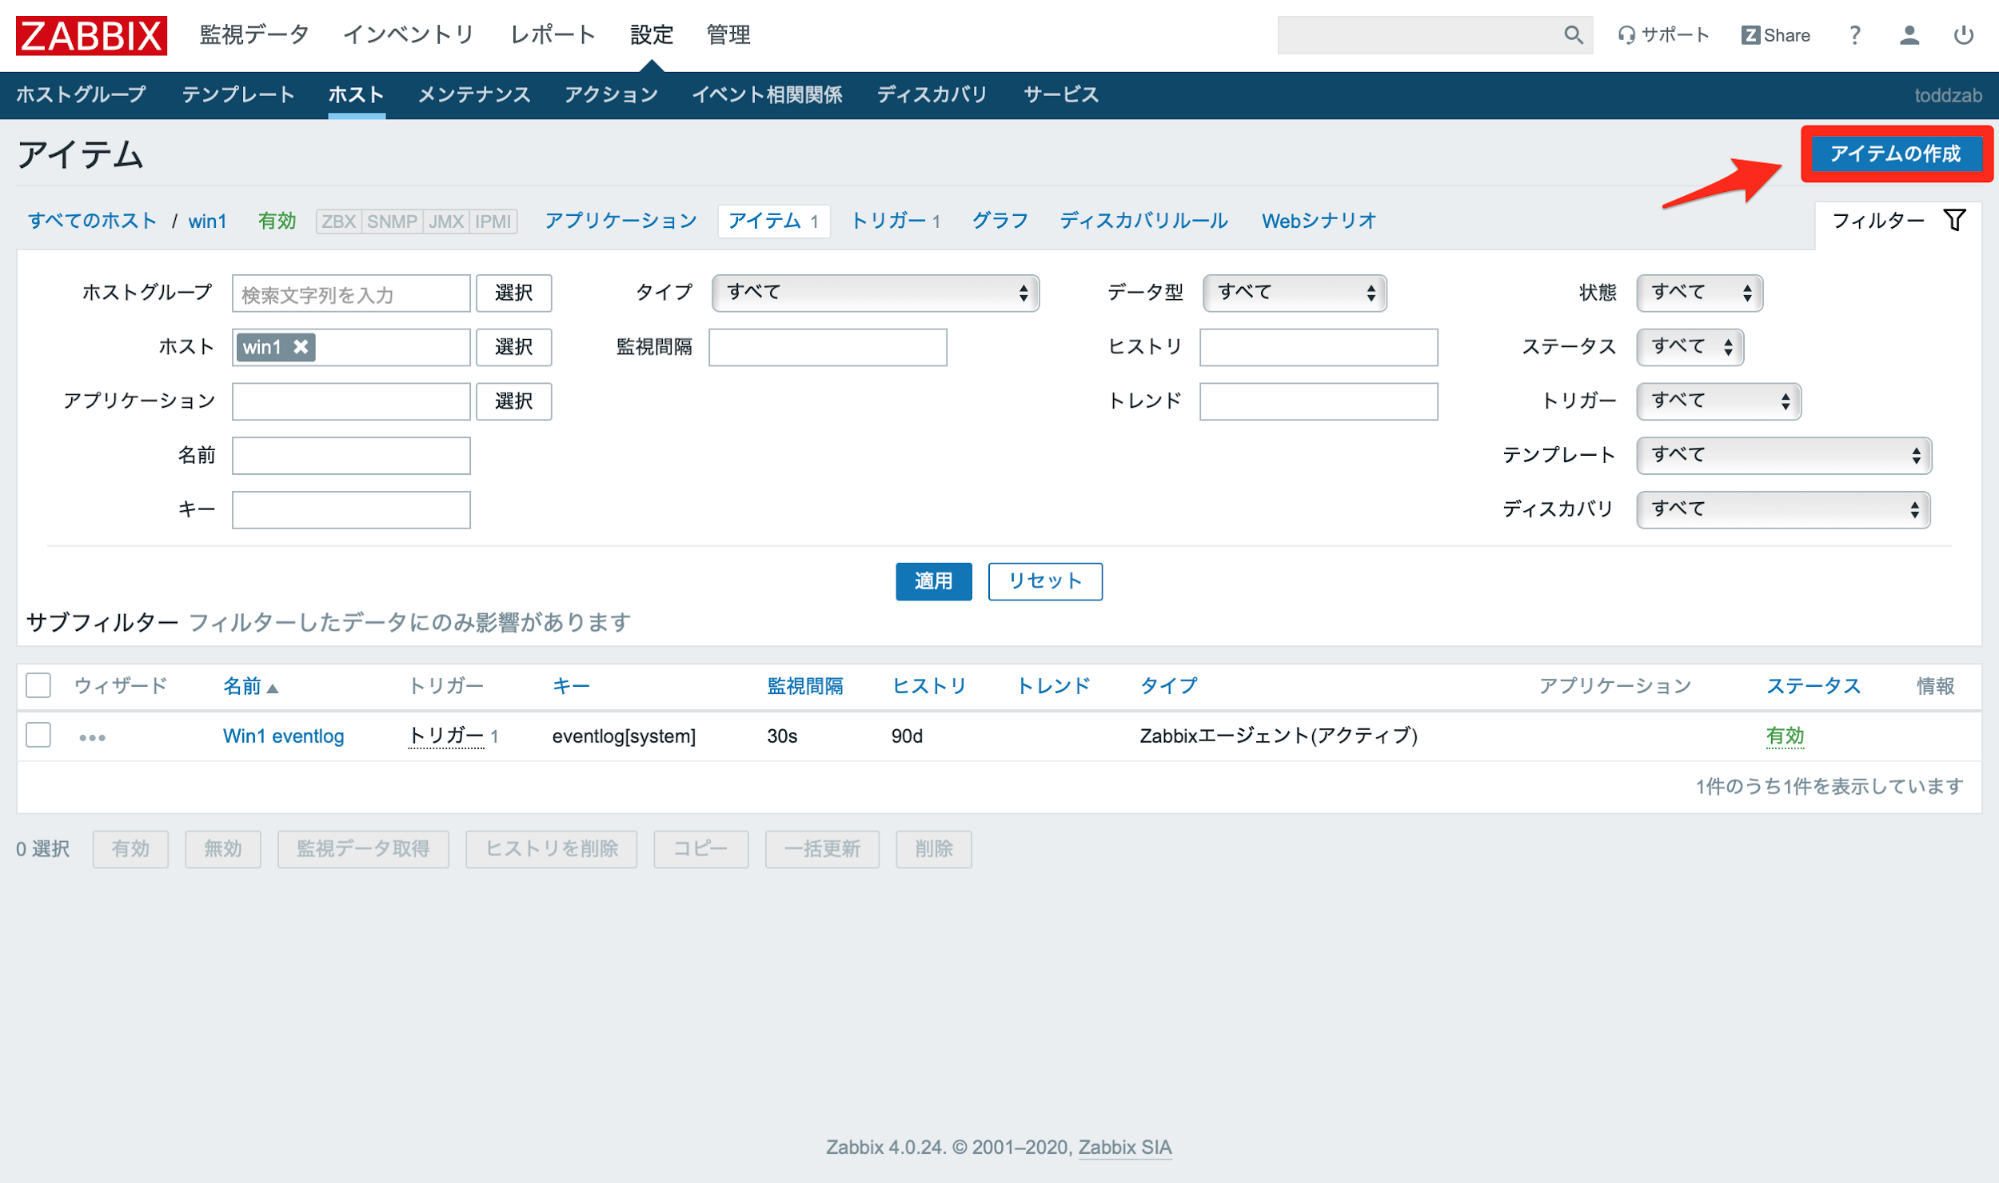This screenshot has height=1183, width=1999.
Task: Open wizard menu for Win1 eventlog
Action: pyautogui.click(x=92, y=737)
